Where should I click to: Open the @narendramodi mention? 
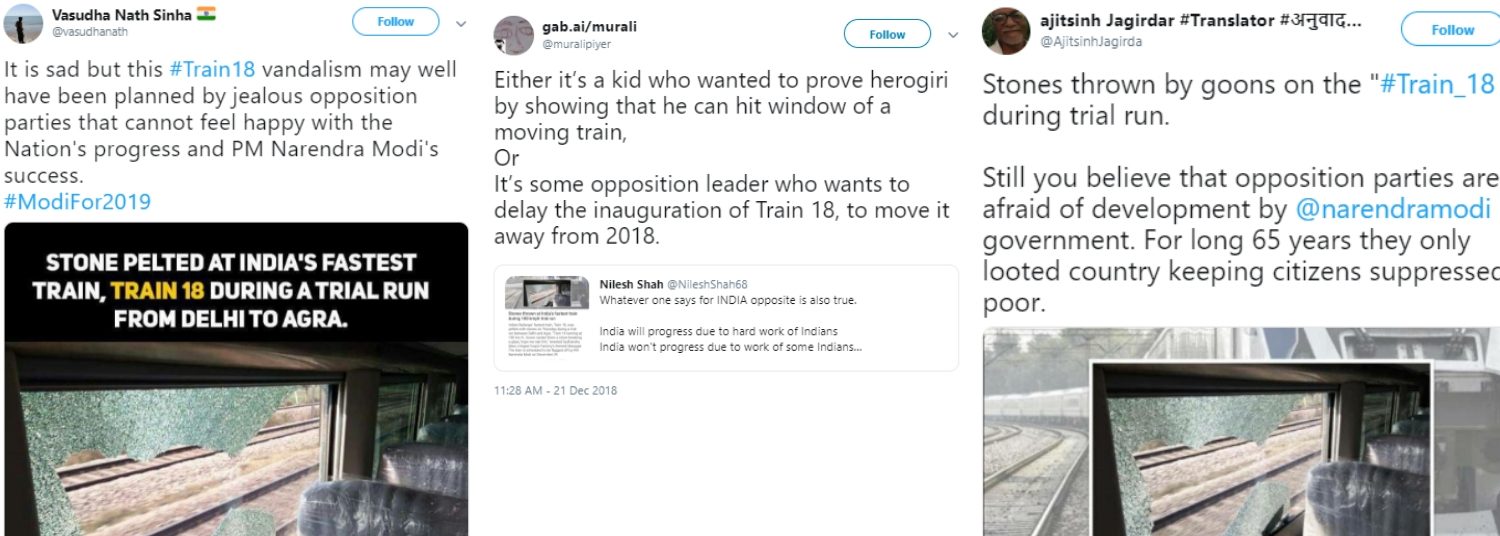click(1393, 209)
